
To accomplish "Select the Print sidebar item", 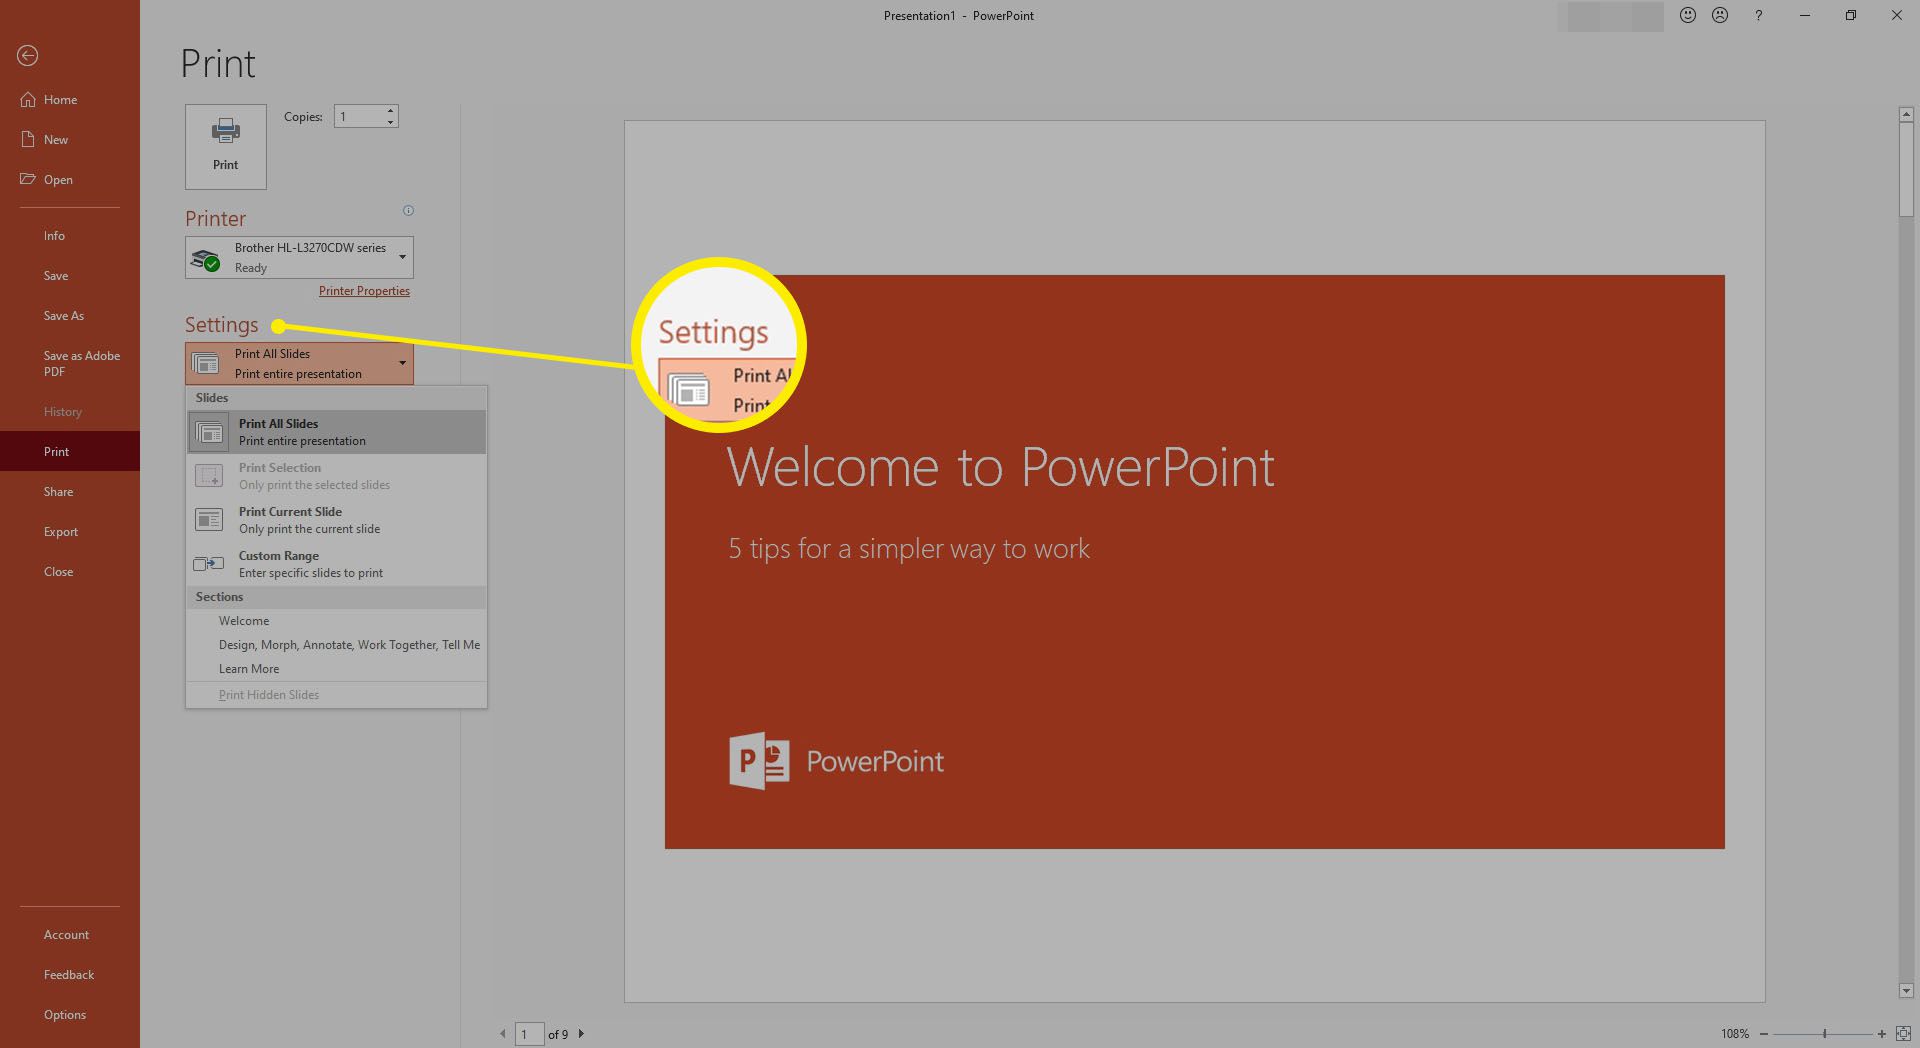I will tap(70, 452).
